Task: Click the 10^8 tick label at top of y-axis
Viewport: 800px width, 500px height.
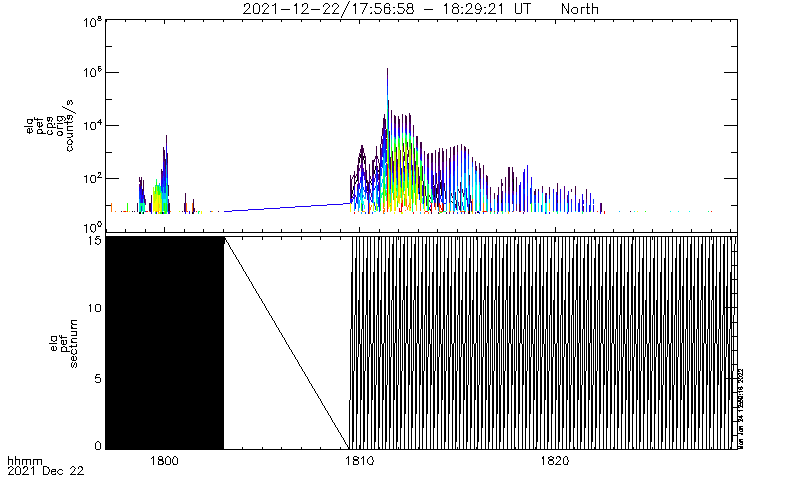Action: [x=93, y=22]
